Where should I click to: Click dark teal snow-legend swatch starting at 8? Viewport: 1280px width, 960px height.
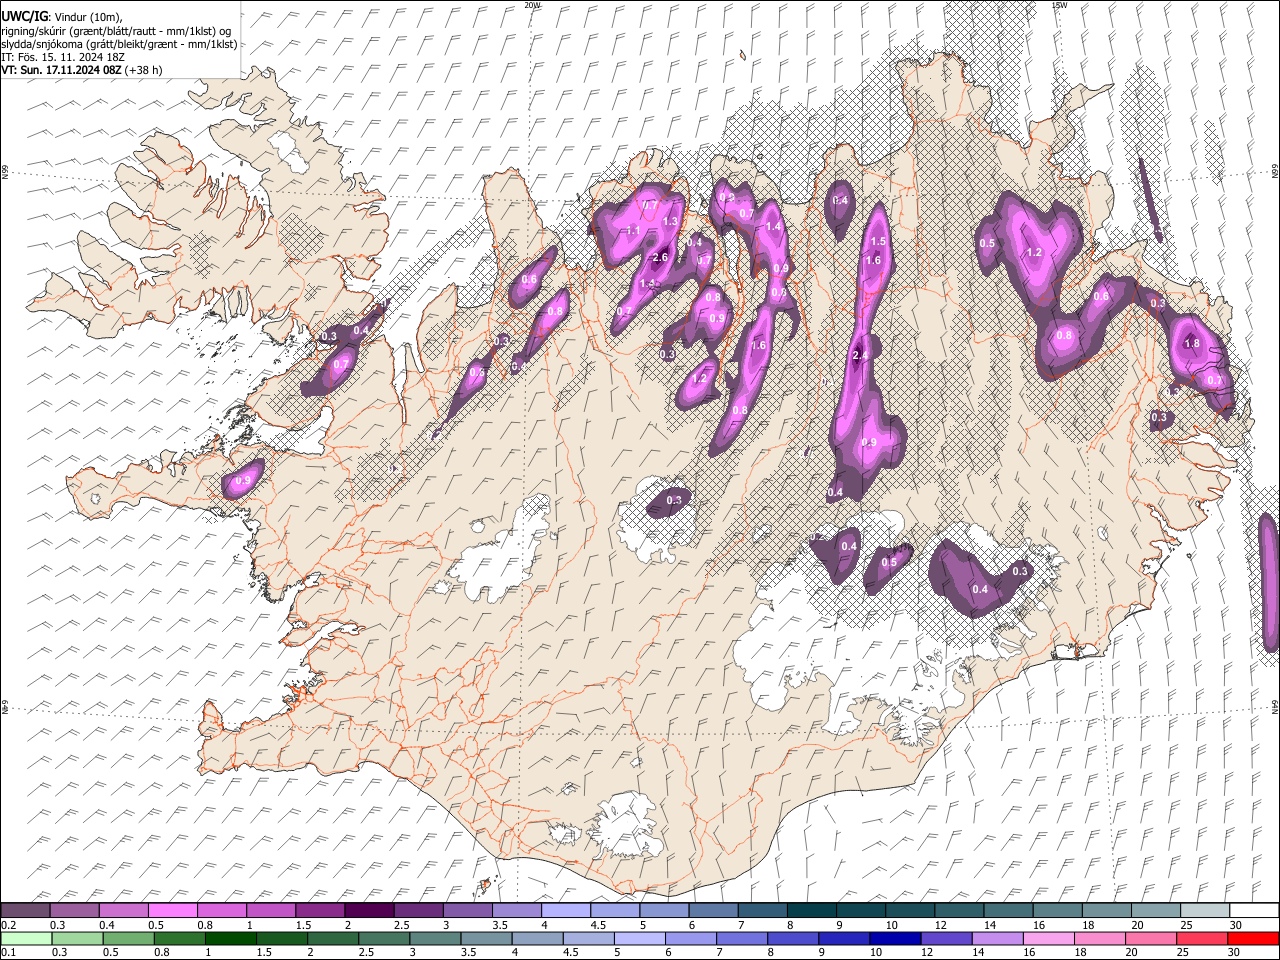[810, 910]
